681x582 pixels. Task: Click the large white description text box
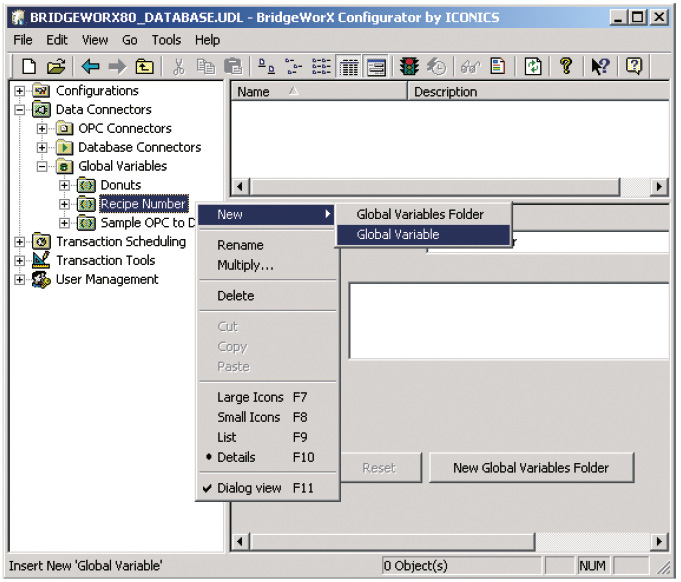pyautogui.click(x=509, y=321)
